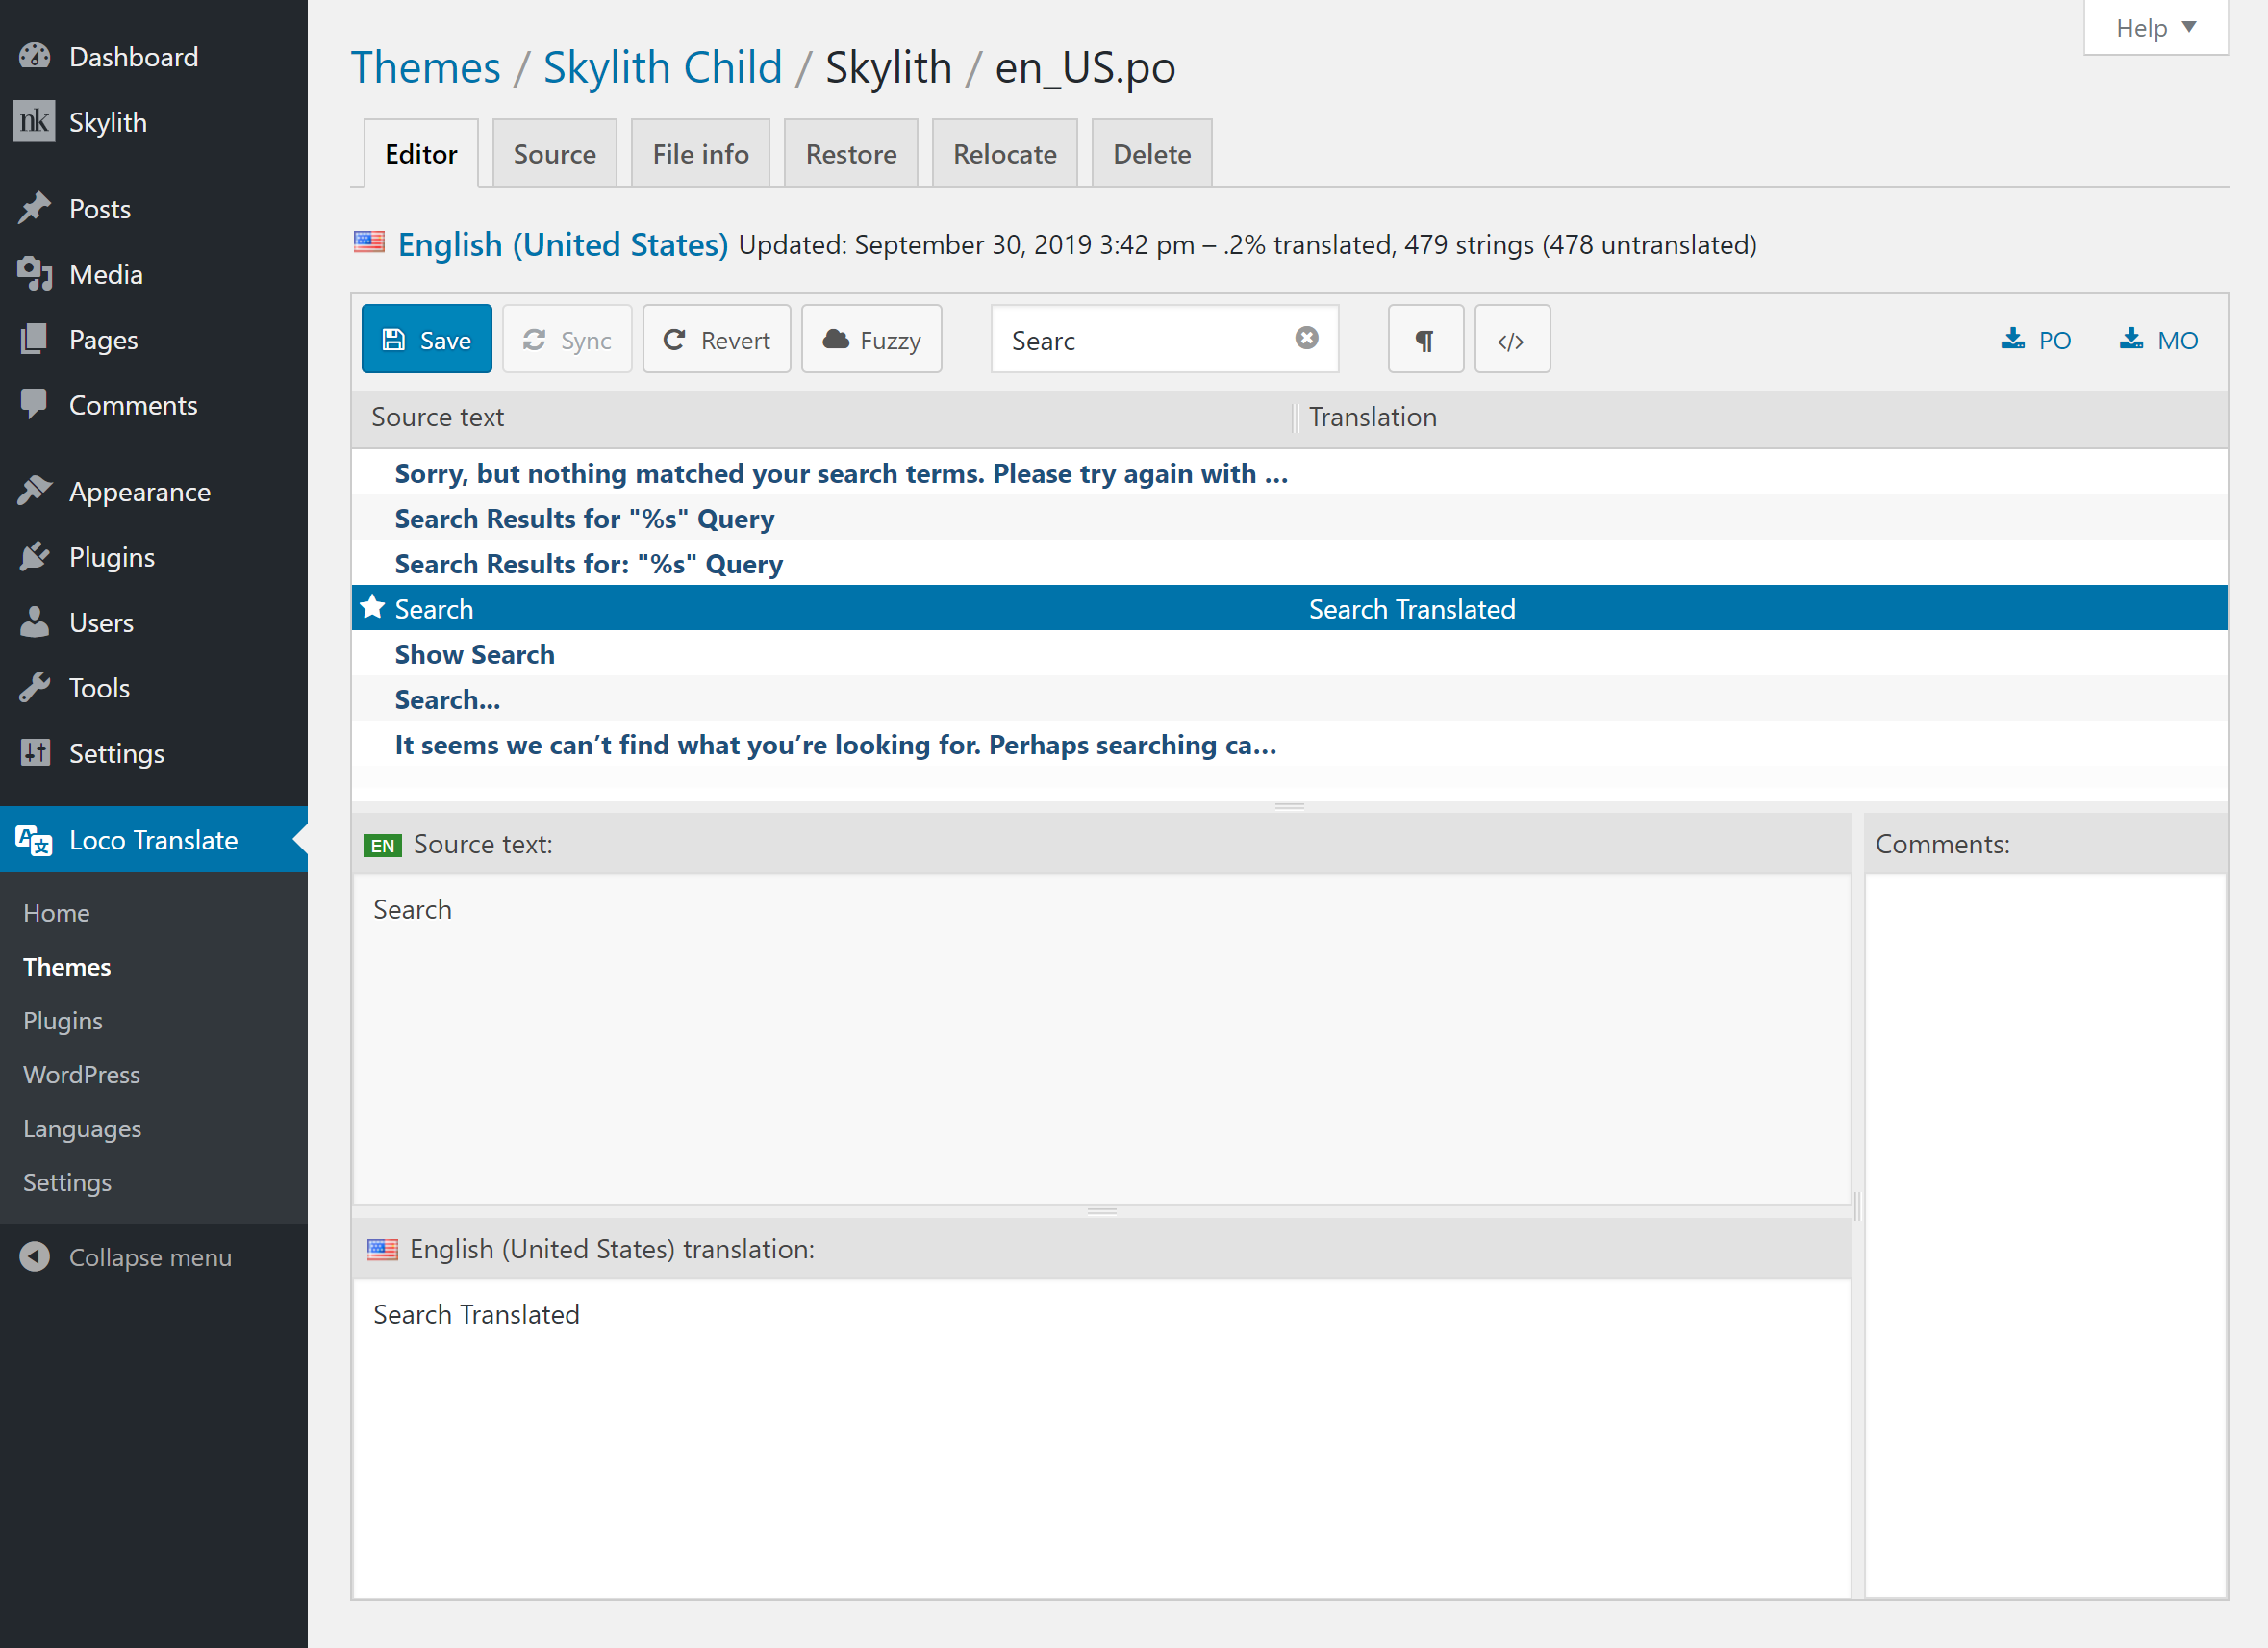Open Loco Translate Plugins submenu item
The height and width of the screenshot is (1648, 2268).
pos(63,1021)
